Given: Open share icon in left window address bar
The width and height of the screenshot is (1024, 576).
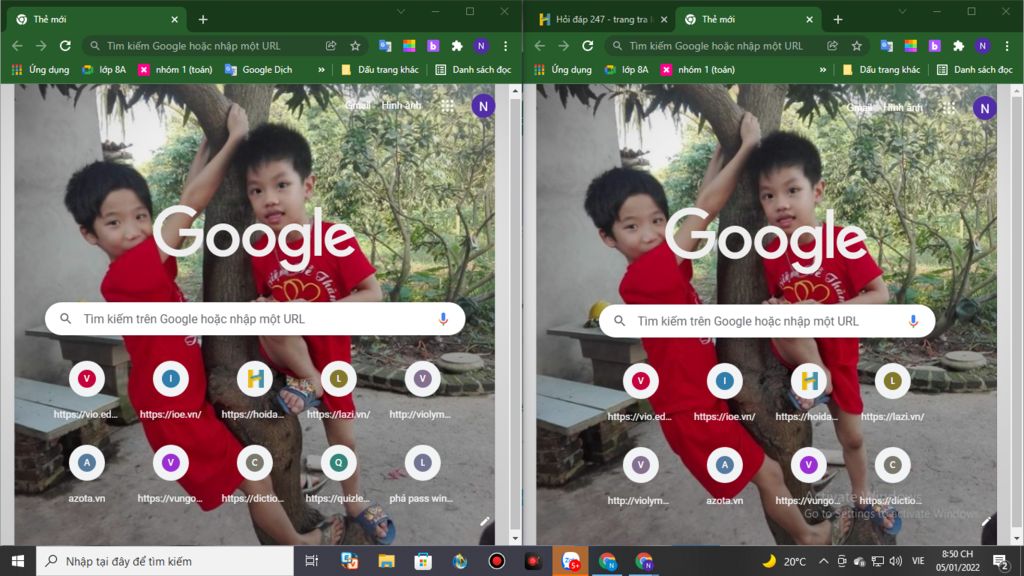Looking at the screenshot, I should click(331, 46).
